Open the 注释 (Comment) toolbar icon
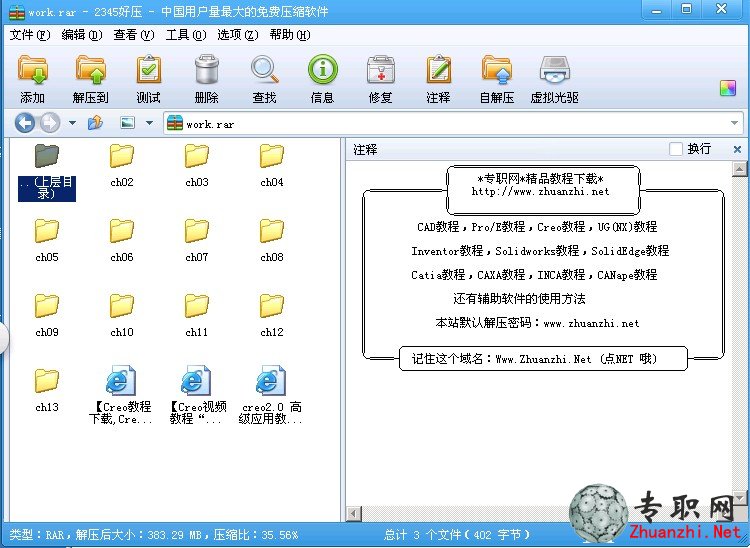The height and width of the screenshot is (548, 750). click(438, 78)
